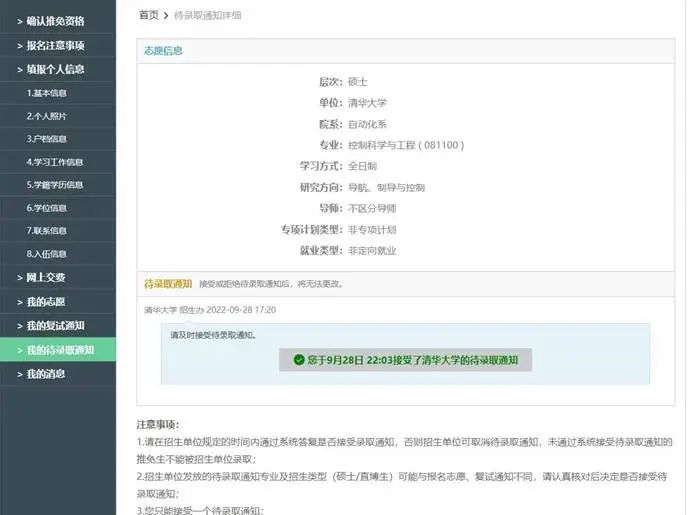Open 我的复试通知 sidebar item

(57, 326)
